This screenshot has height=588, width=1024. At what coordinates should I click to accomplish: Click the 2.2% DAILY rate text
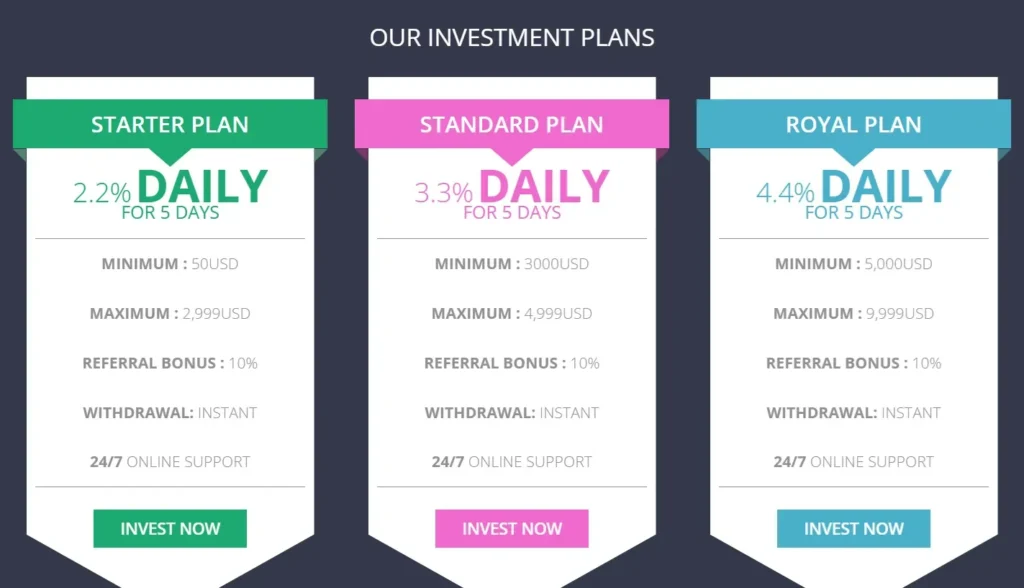tap(170, 185)
